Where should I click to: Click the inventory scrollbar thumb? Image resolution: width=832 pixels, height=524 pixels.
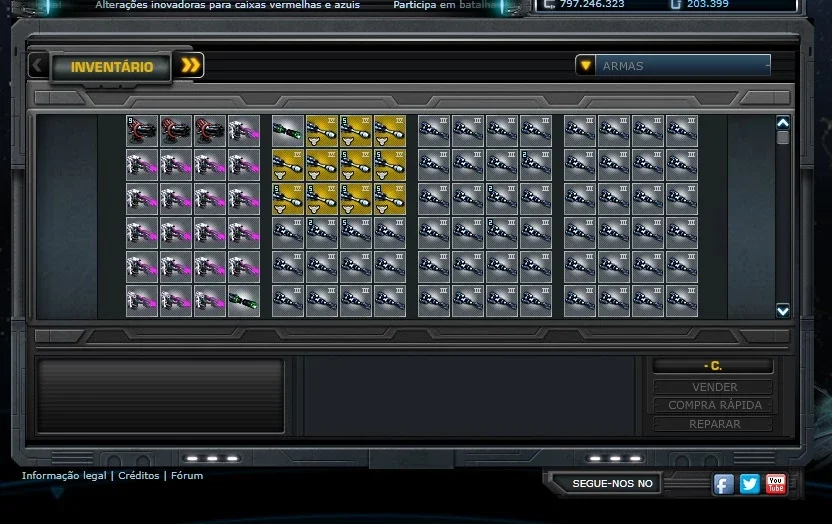(x=783, y=138)
